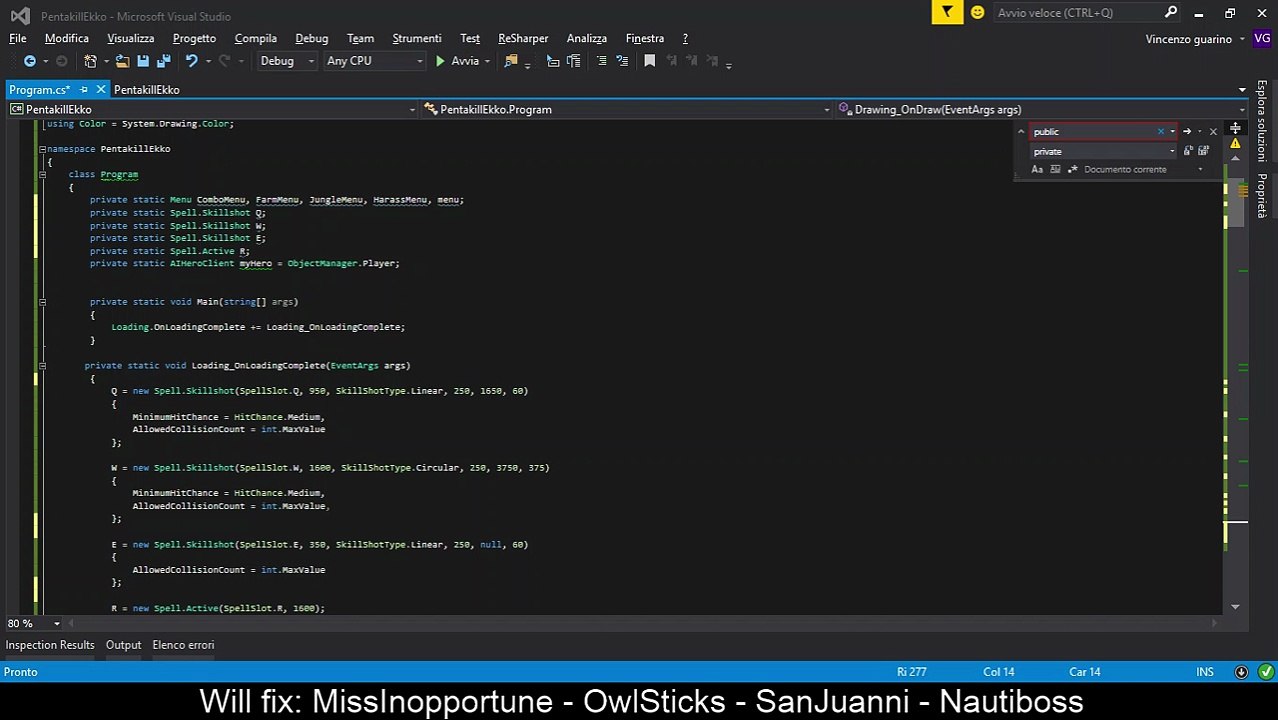Image resolution: width=1278 pixels, height=720 pixels.
Task: Click the decrease indent icon
Action: pyautogui.click(x=552, y=61)
